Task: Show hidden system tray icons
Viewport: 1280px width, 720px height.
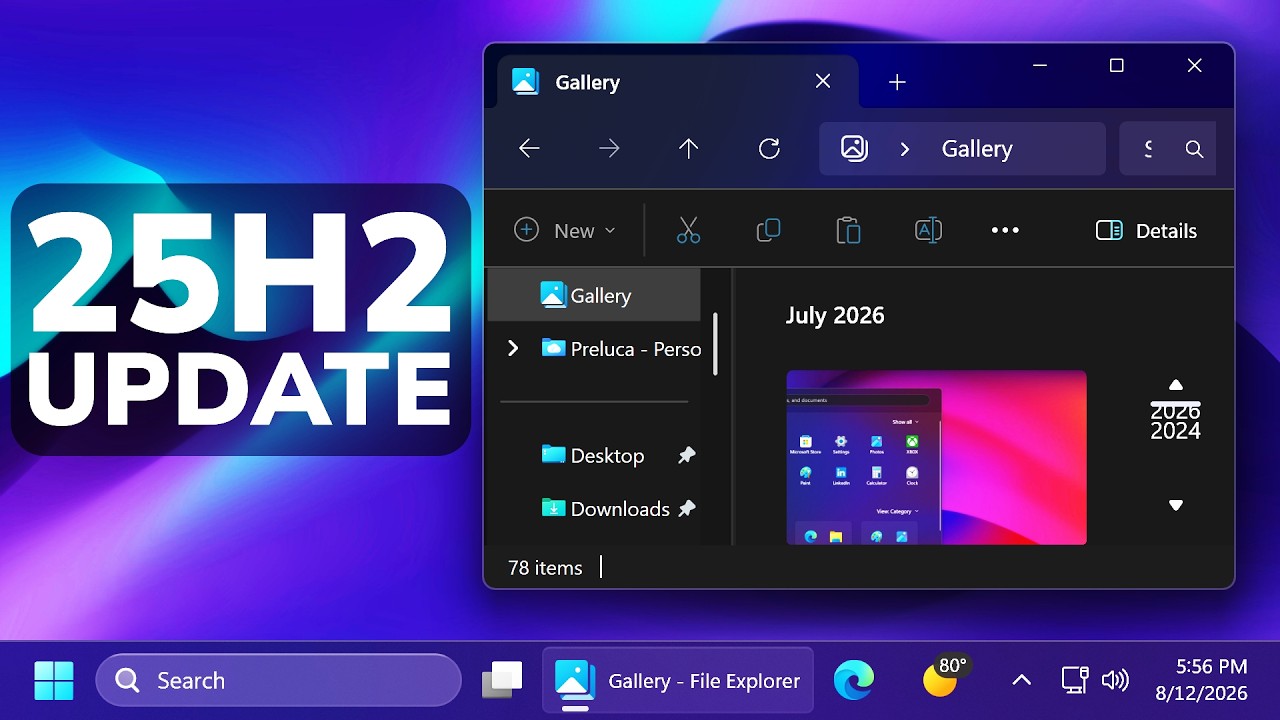Action: click(x=1021, y=680)
